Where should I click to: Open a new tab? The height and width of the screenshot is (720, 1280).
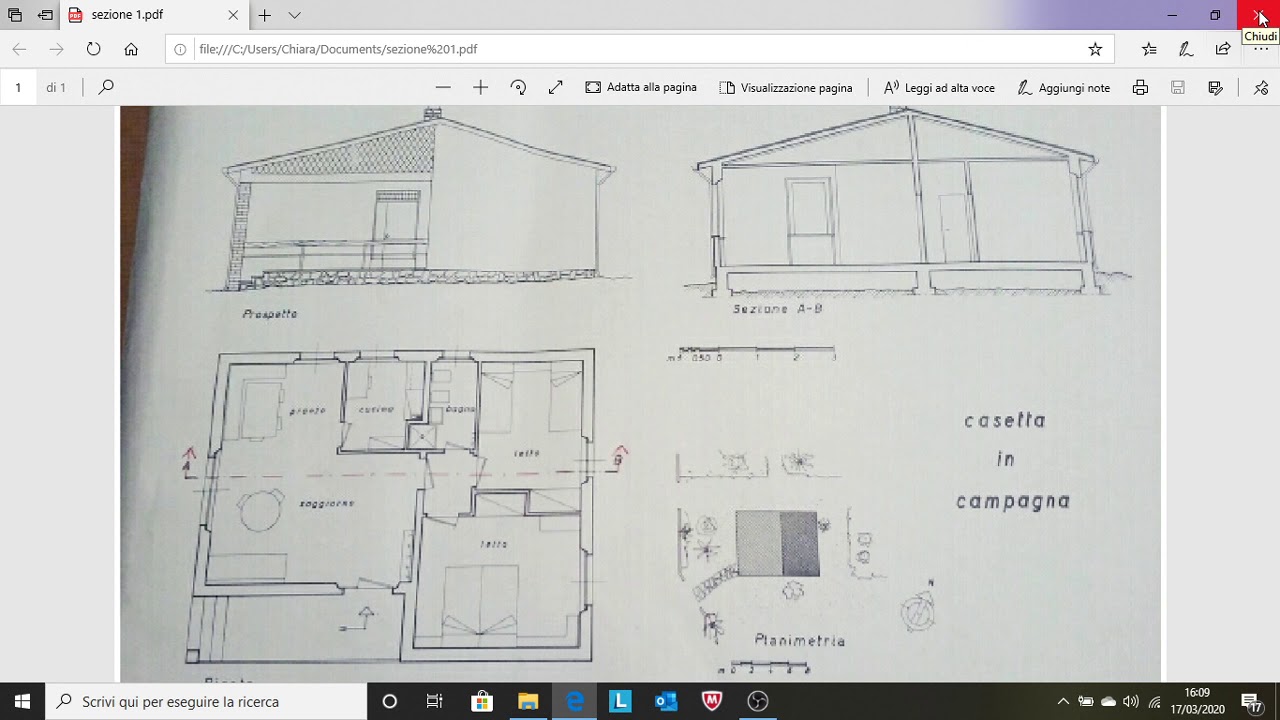tap(265, 15)
